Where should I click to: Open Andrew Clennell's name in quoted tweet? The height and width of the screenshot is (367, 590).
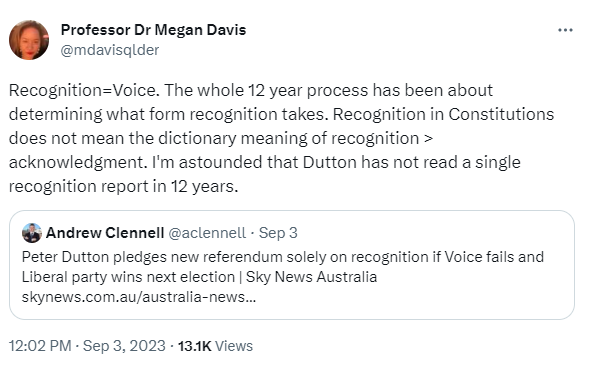coord(105,233)
